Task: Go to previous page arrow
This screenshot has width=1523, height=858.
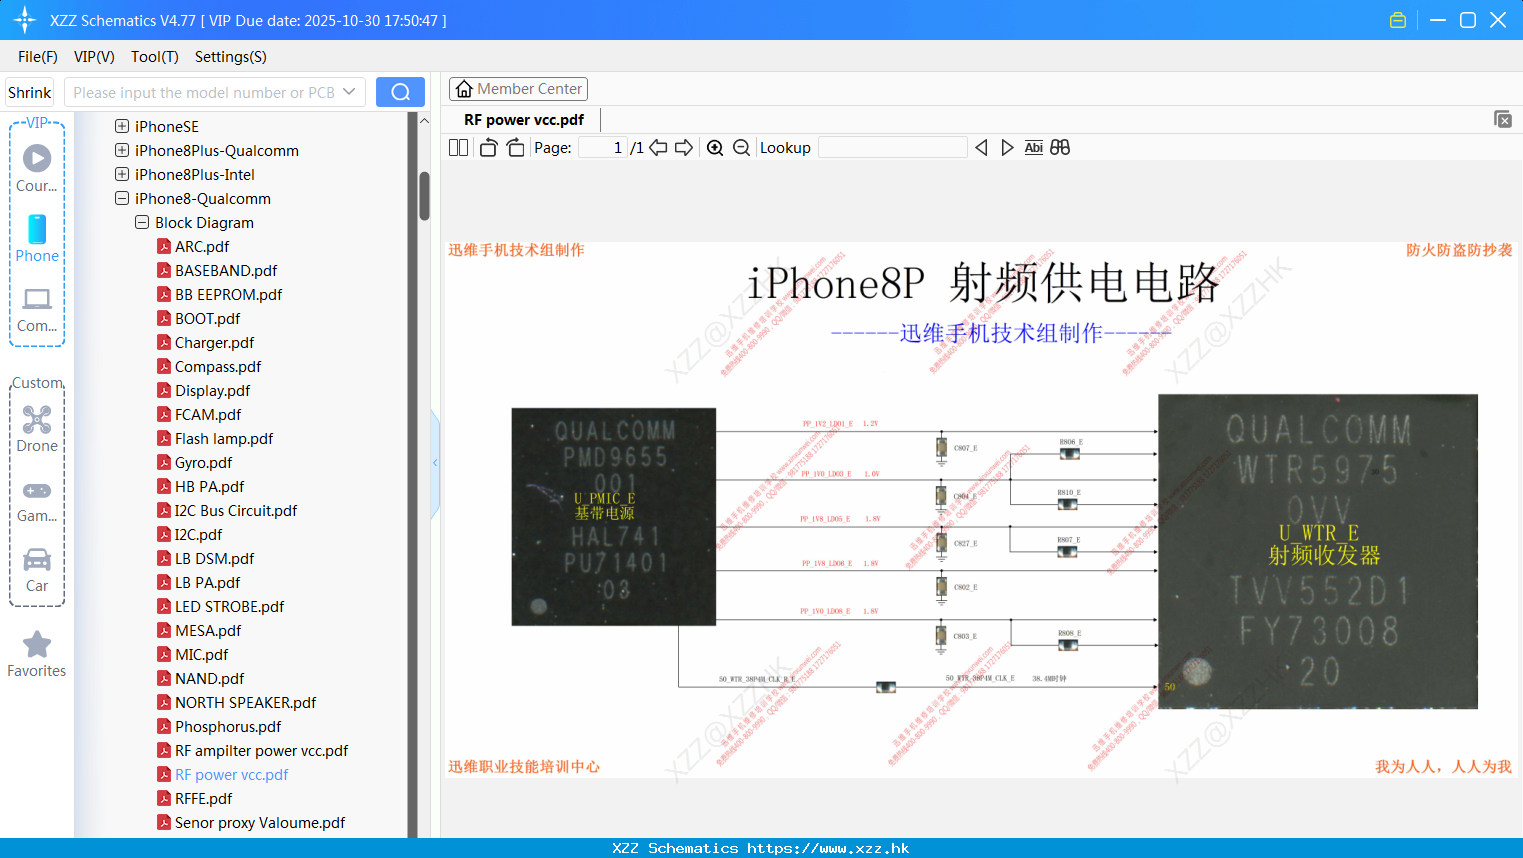Action: [658, 147]
